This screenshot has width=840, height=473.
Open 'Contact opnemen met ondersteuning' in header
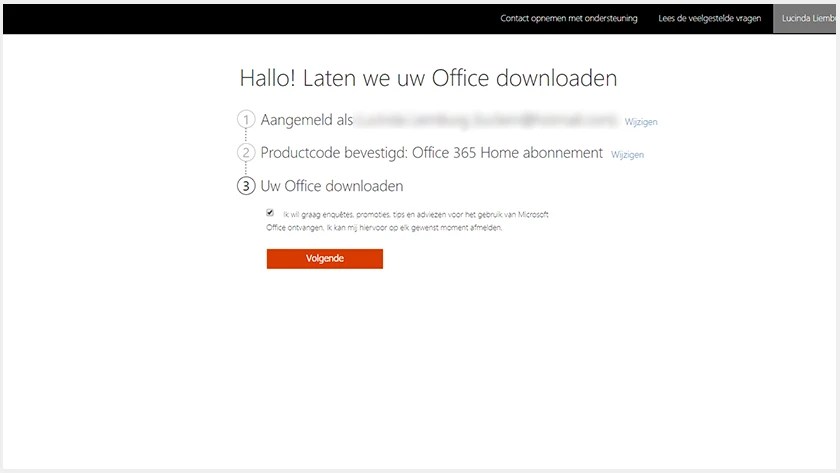point(568,18)
